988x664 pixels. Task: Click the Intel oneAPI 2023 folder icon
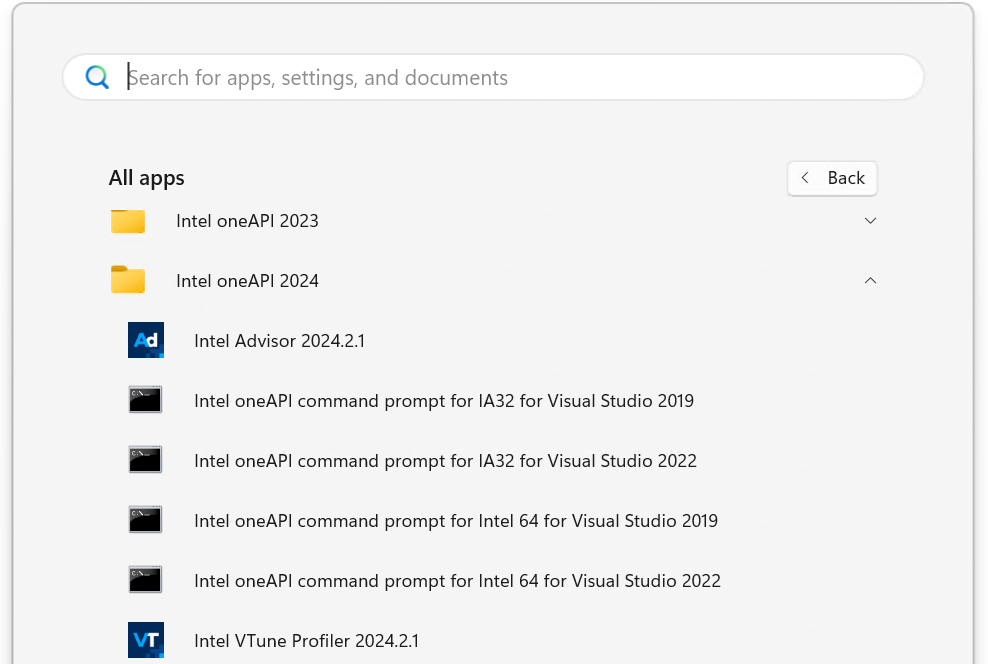click(128, 221)
